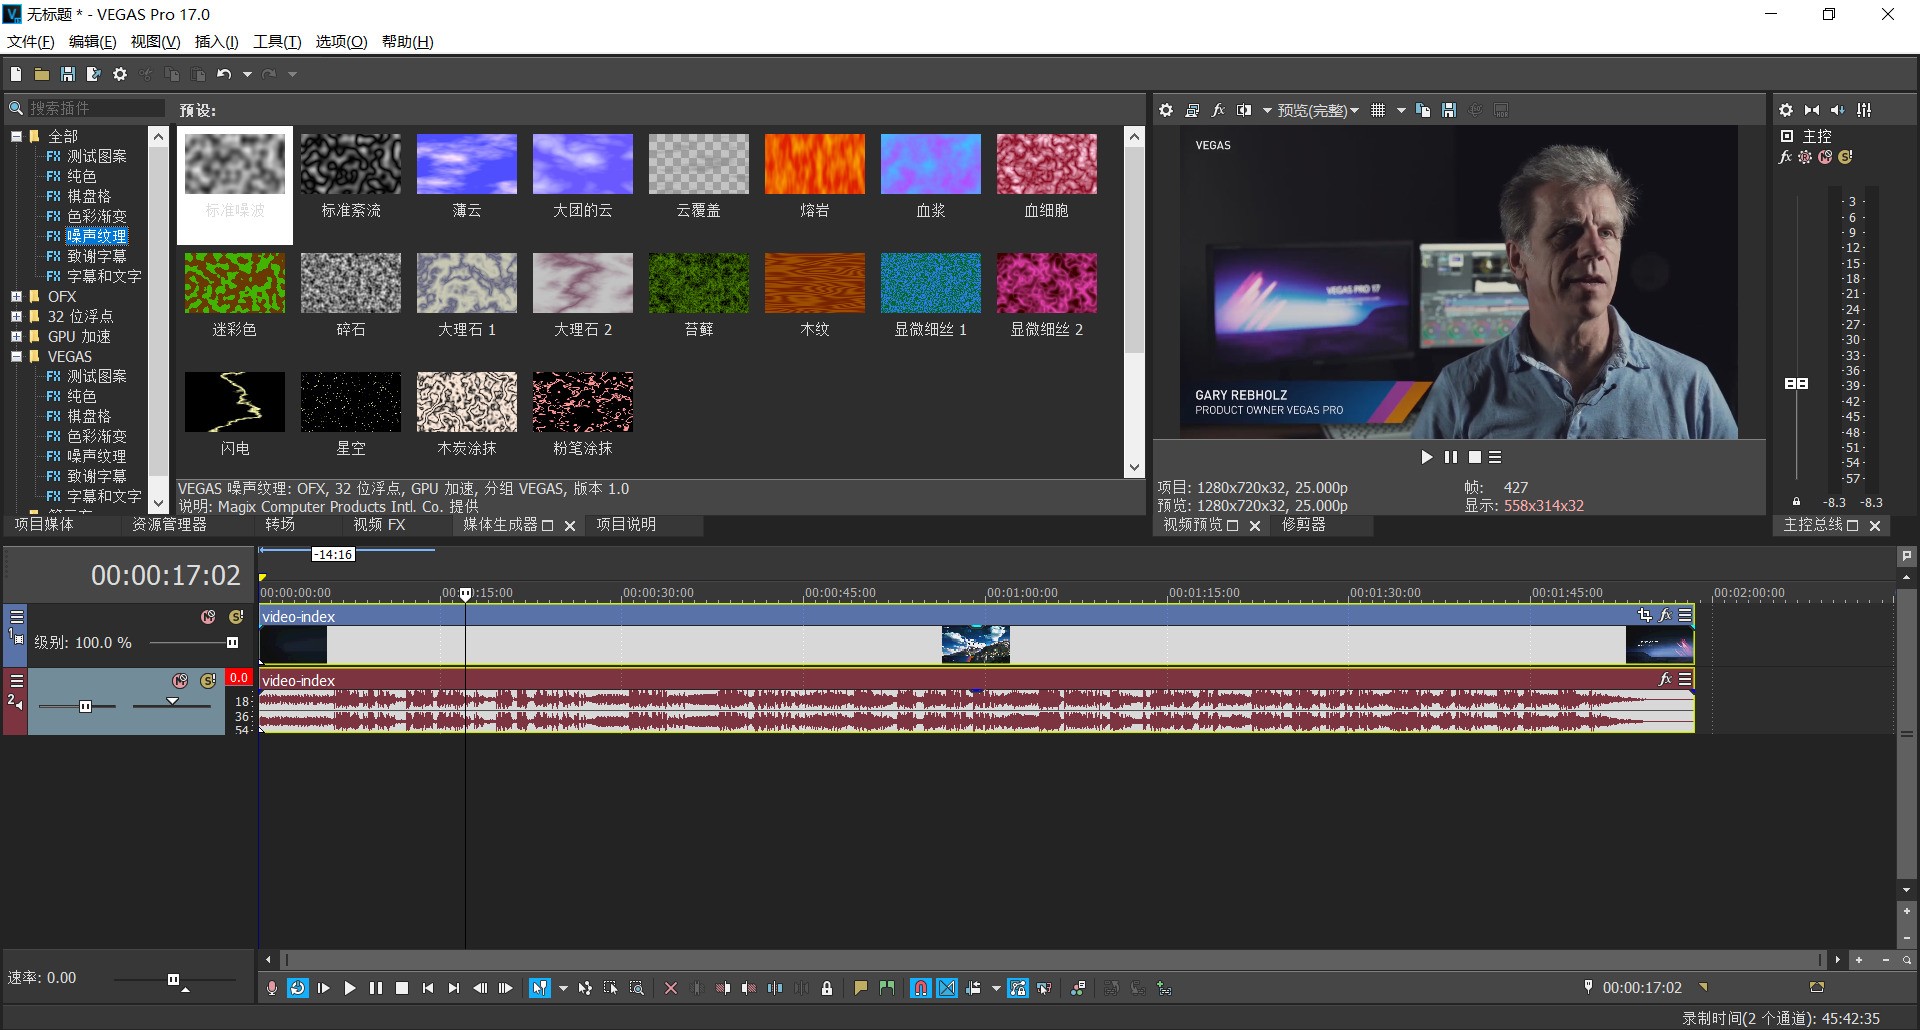Click the record microphone icon in transport bar
The height and width of the screenshot is (1030, 1920).
coord(271,988)
